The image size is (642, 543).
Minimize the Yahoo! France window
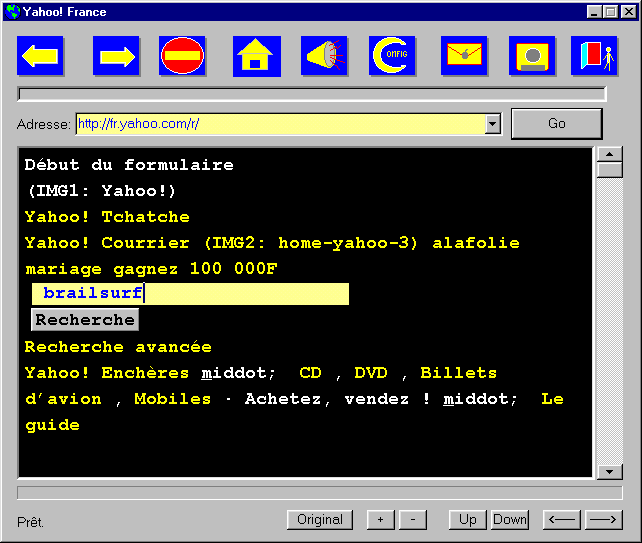(x=594, y=12)
